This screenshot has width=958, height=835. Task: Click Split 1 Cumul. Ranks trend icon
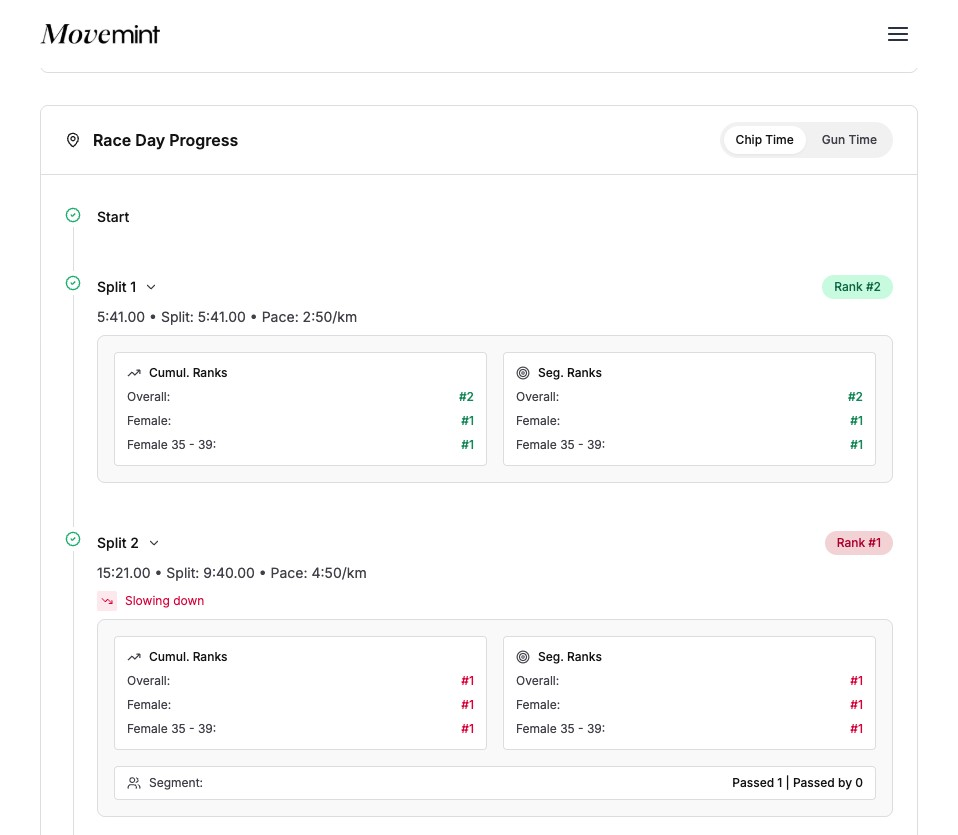tap(134, 373)
